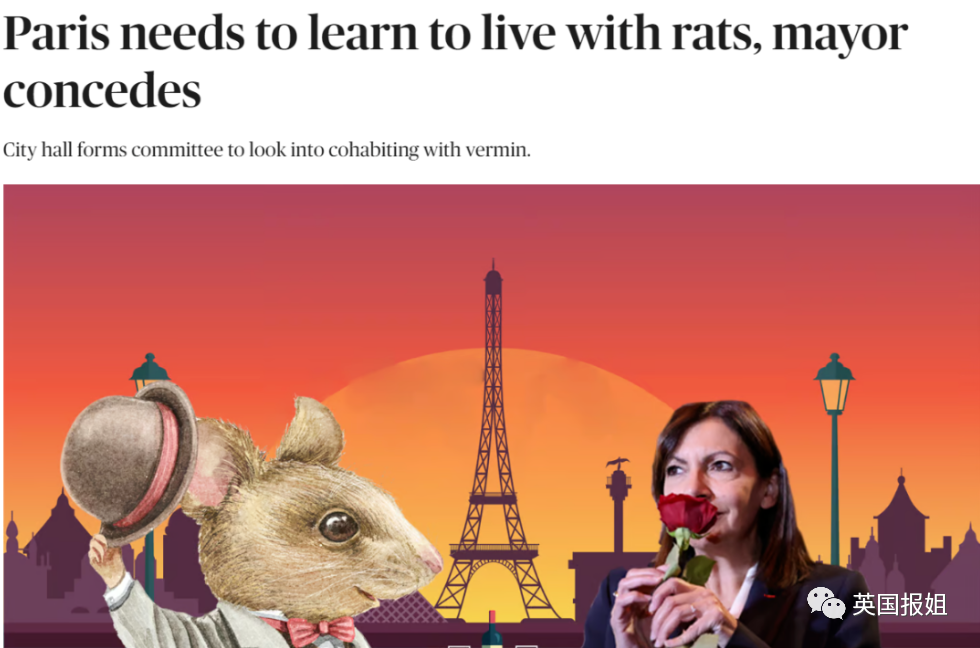Click the rat's eye
Viewport: 980px width, 648px height.
tap(338, 526)
